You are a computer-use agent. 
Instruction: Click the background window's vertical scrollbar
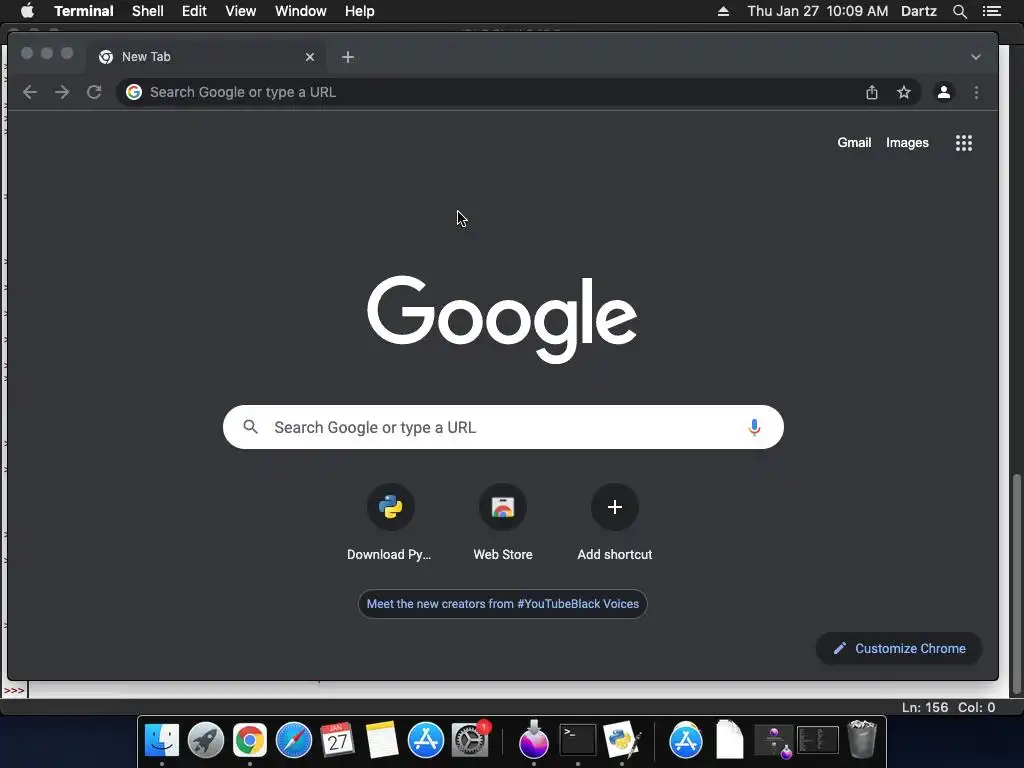(x=1016, y=584)
